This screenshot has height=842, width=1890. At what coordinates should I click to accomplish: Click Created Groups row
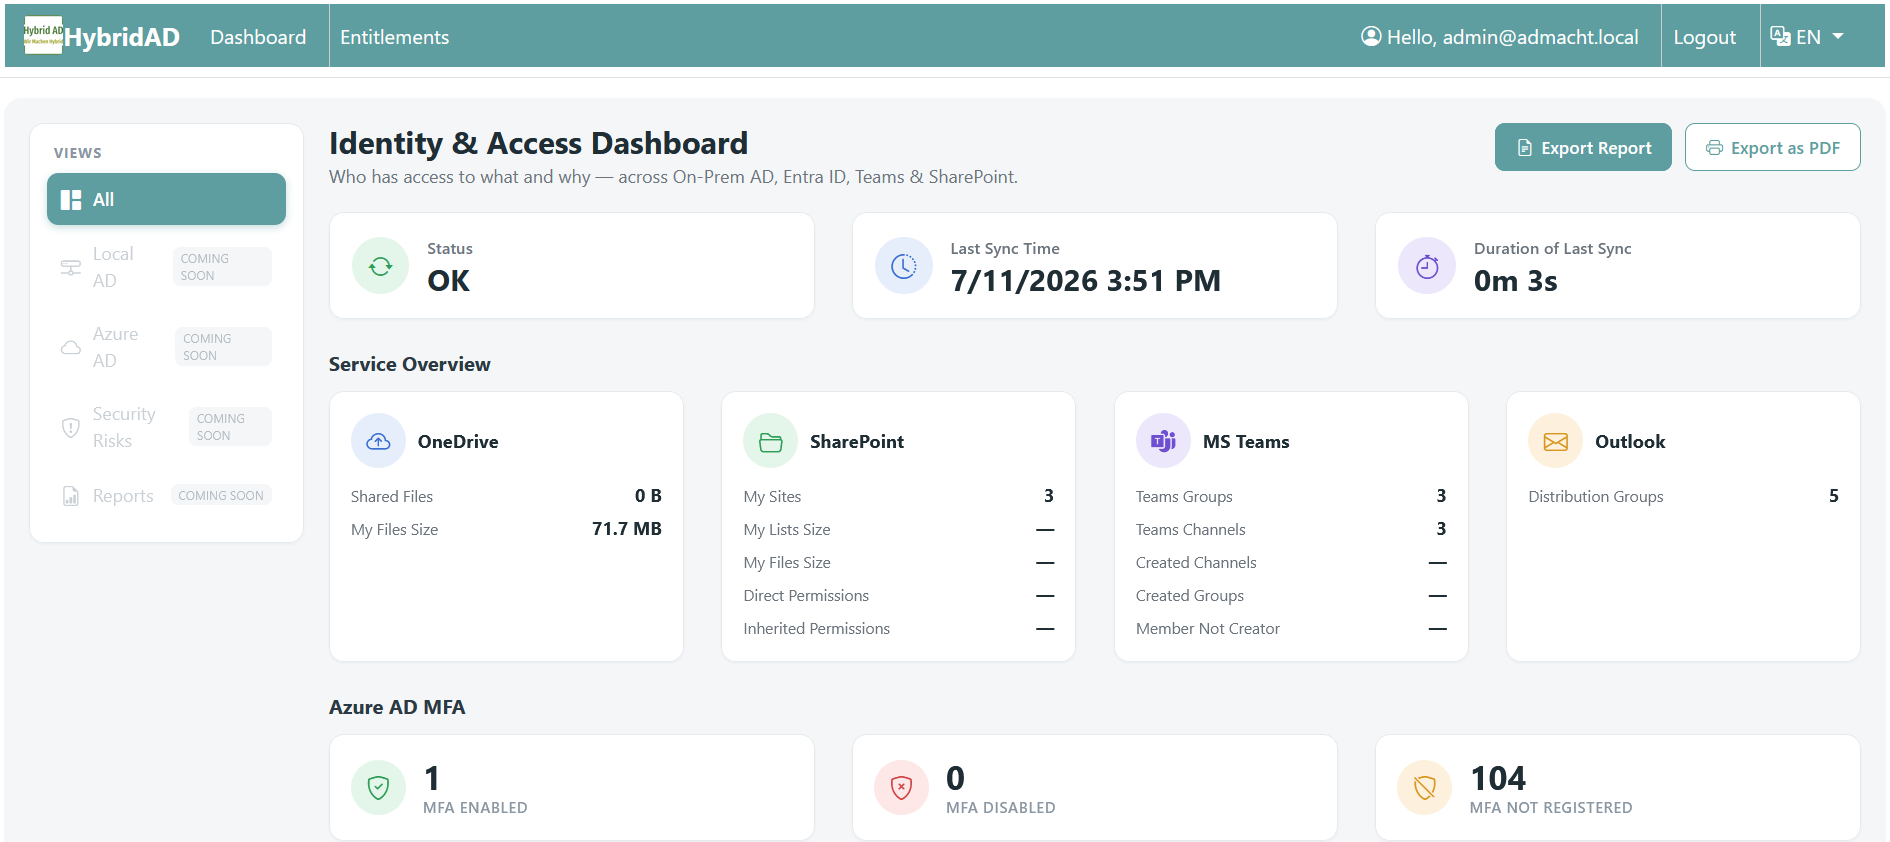pyautogui.click(x=1291, y=595)
